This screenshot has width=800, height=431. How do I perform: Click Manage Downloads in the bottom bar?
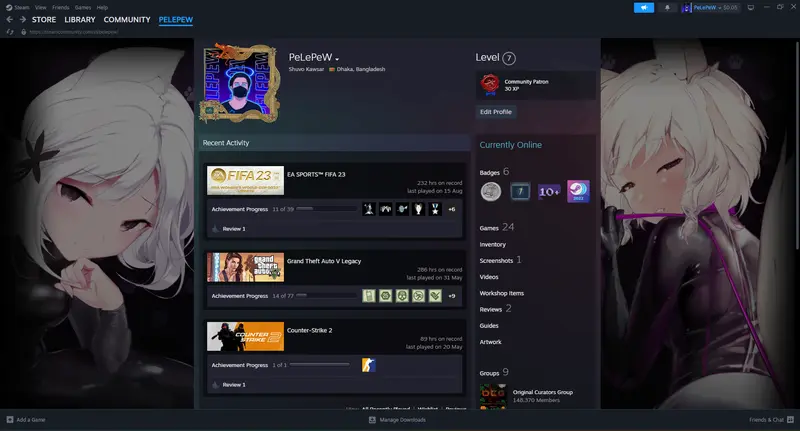tap(400, 420)
